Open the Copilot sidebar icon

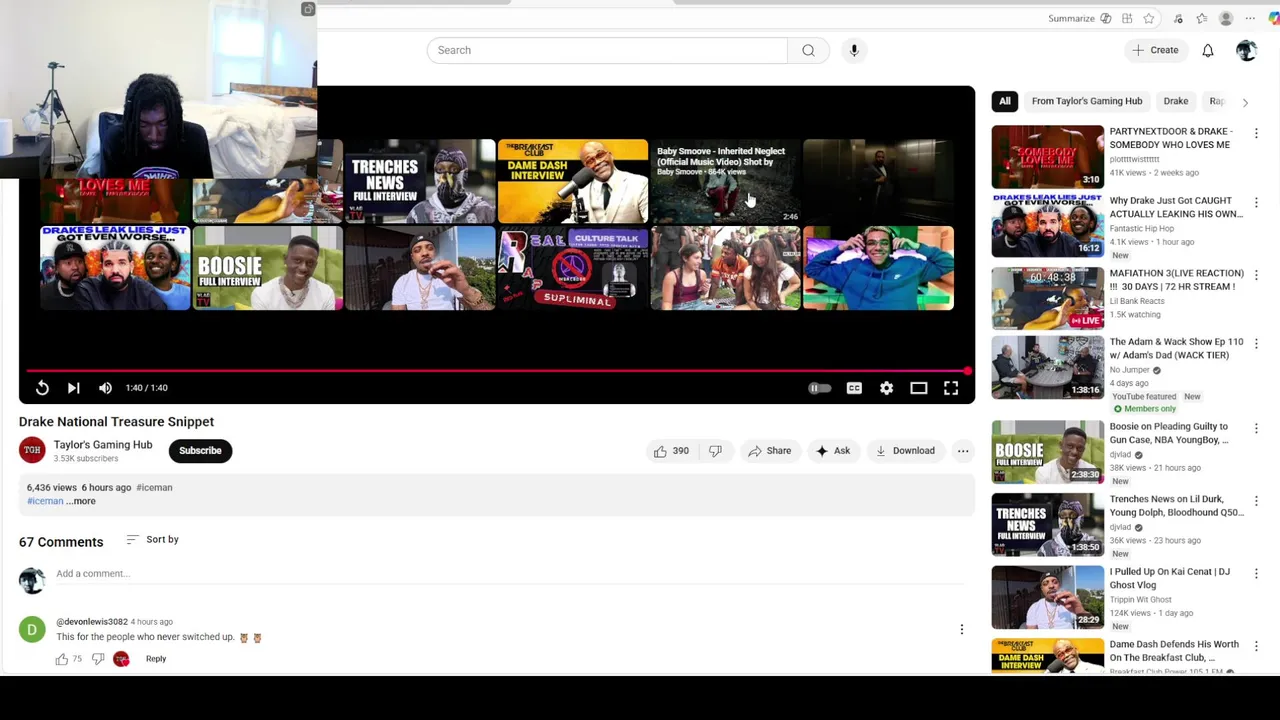coord(1273,18)
